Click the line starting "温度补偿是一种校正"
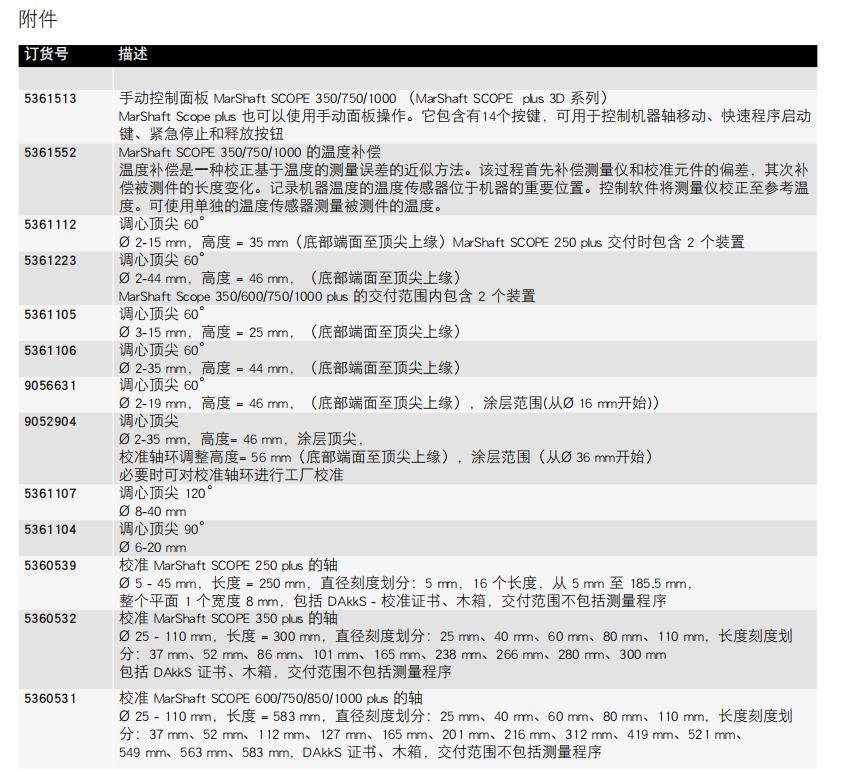The image size is (848, 769). (463, 170)
